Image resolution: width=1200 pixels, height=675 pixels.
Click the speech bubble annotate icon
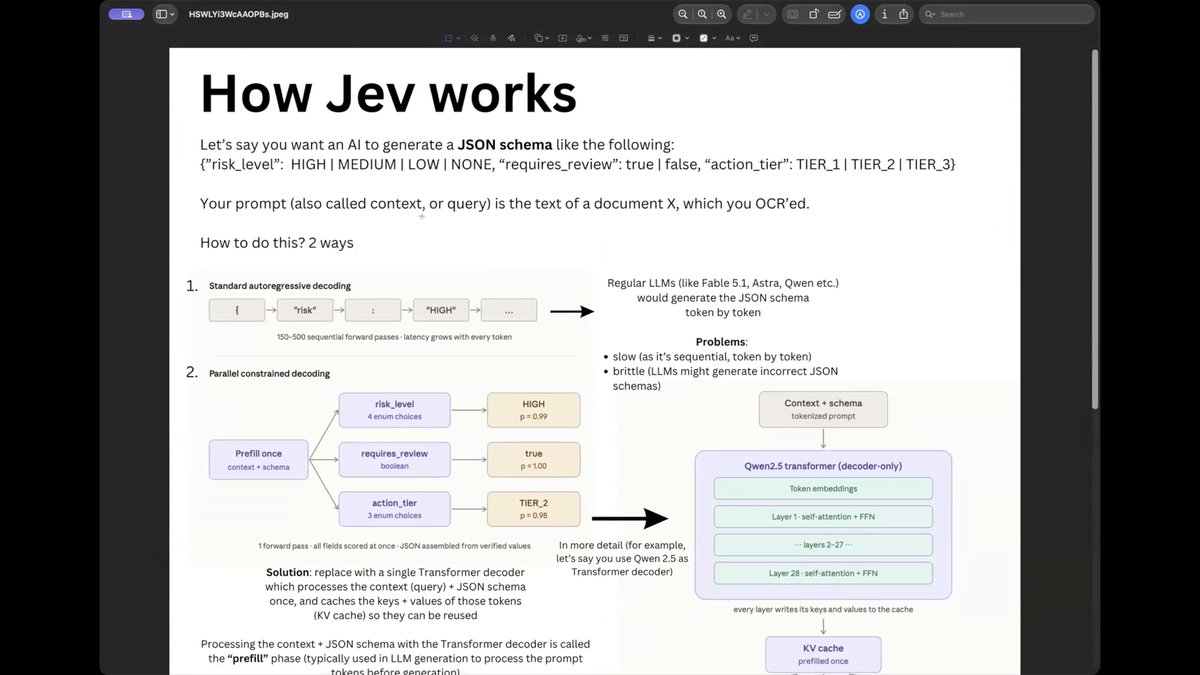753,38
